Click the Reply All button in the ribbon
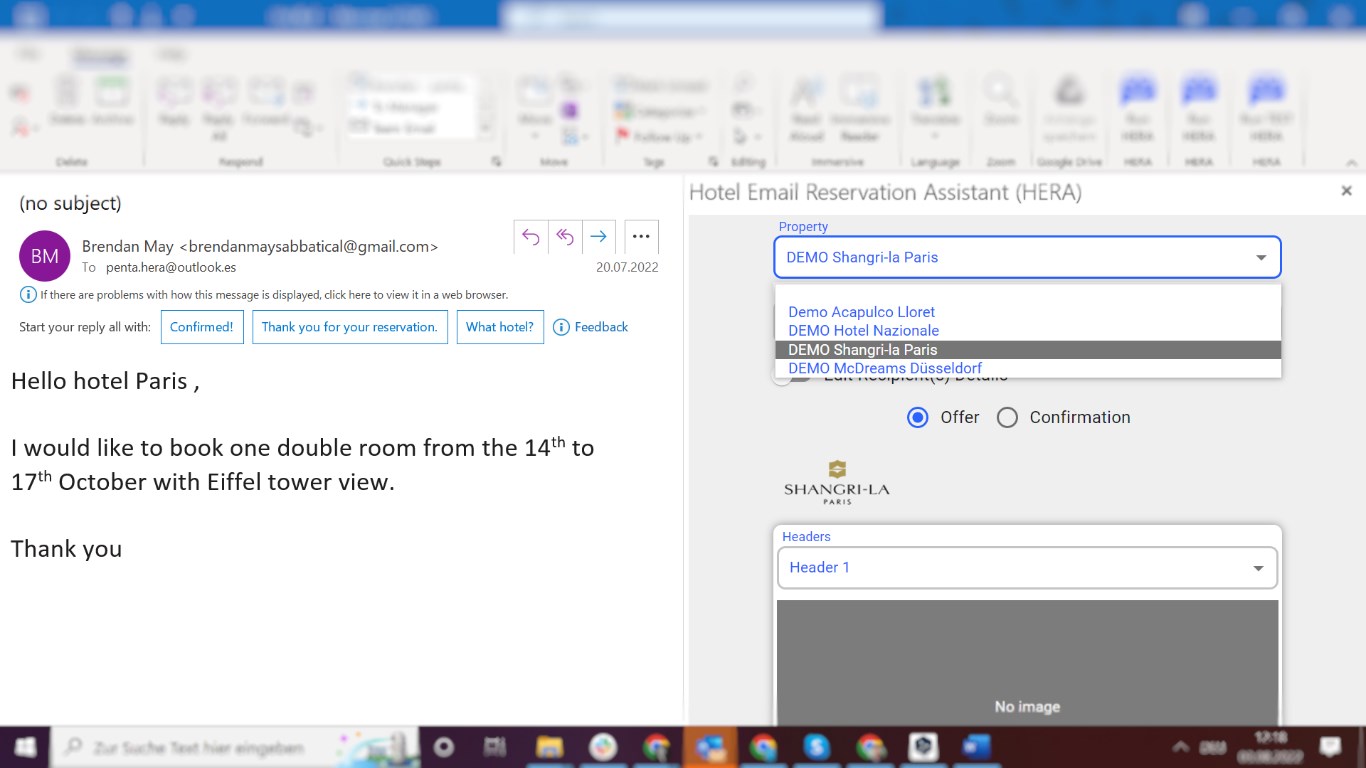Viewport: 1366px width, 768px height. coord(219,108)
